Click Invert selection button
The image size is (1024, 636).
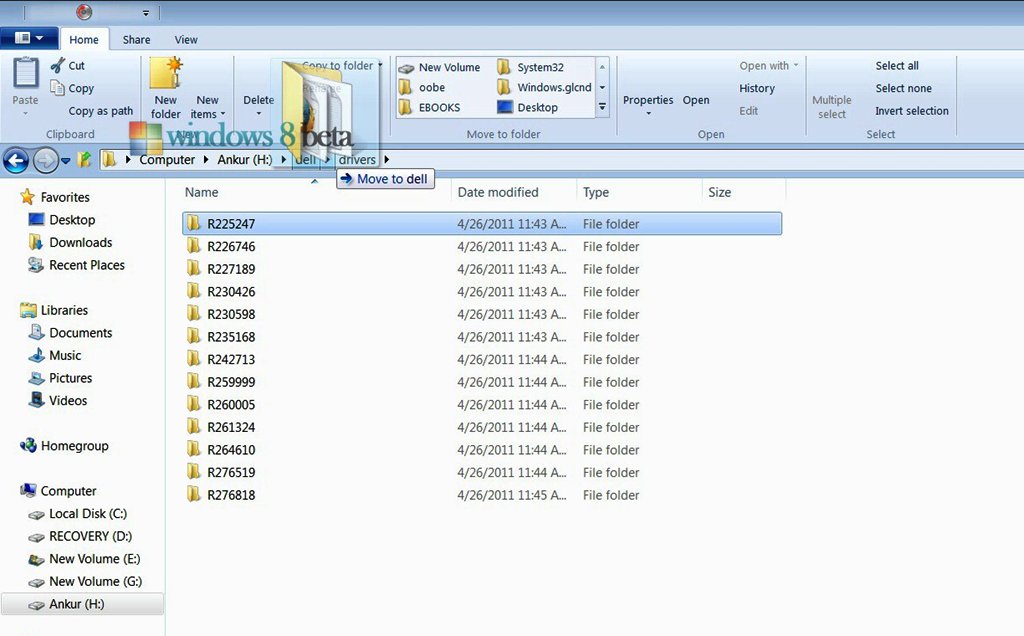[x=911, y=111]
